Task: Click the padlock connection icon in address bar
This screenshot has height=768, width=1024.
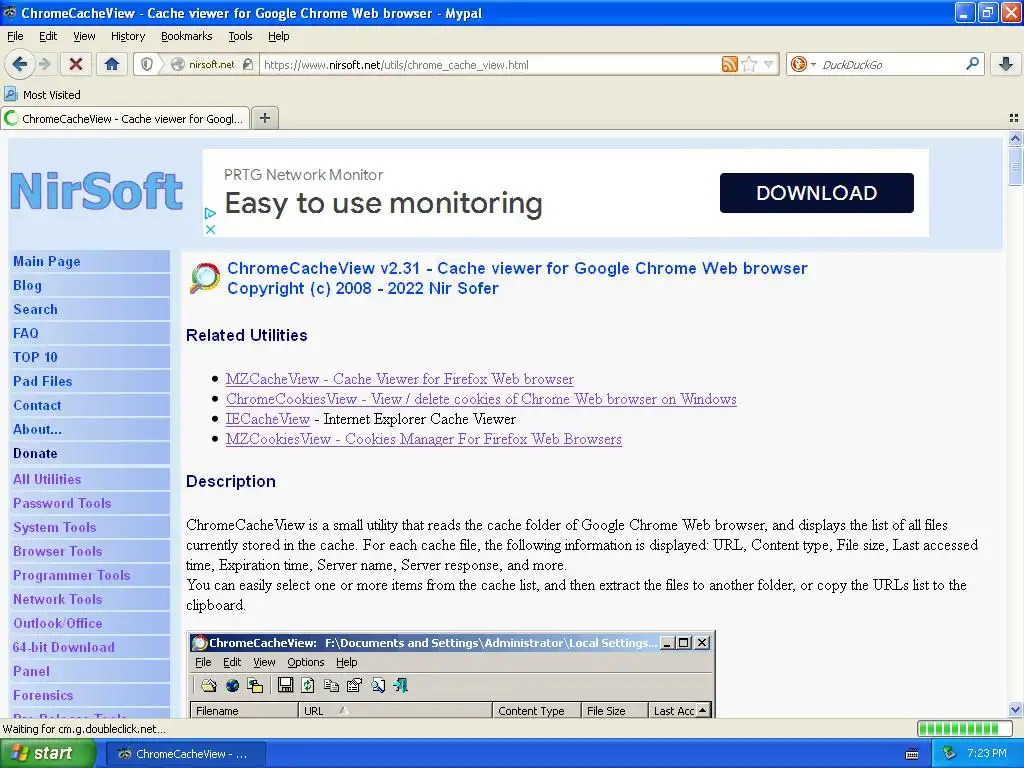Action: pos(248,64)
